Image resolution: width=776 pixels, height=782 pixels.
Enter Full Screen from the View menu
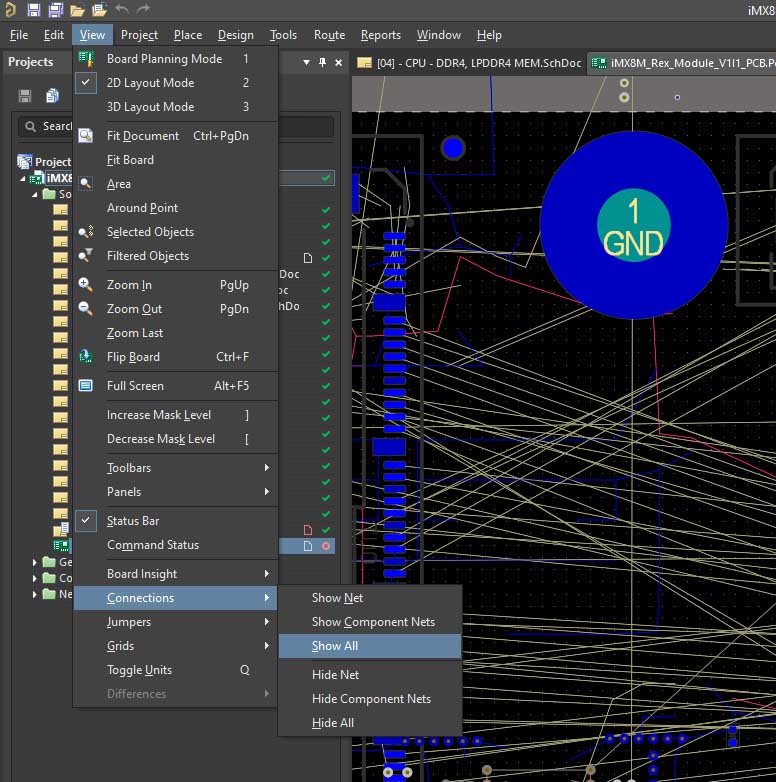135,386
